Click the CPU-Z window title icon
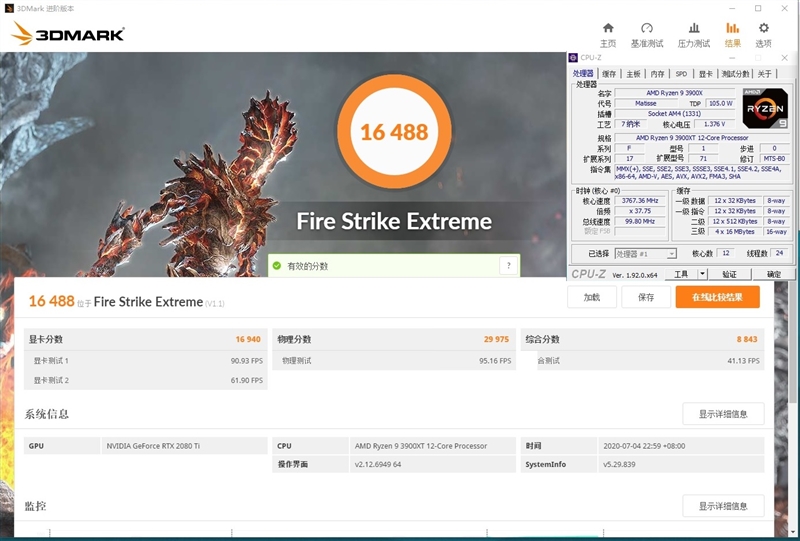Screen dimensions: 800x541 click(x=573, y=58)
